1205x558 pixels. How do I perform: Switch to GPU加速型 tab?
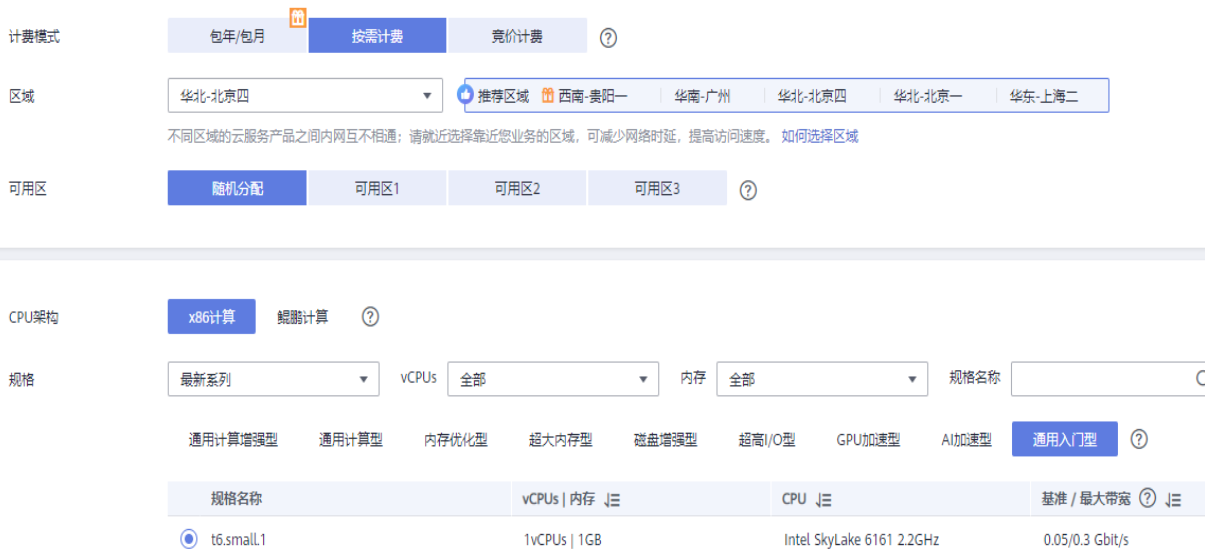click(x=868, y=440)
